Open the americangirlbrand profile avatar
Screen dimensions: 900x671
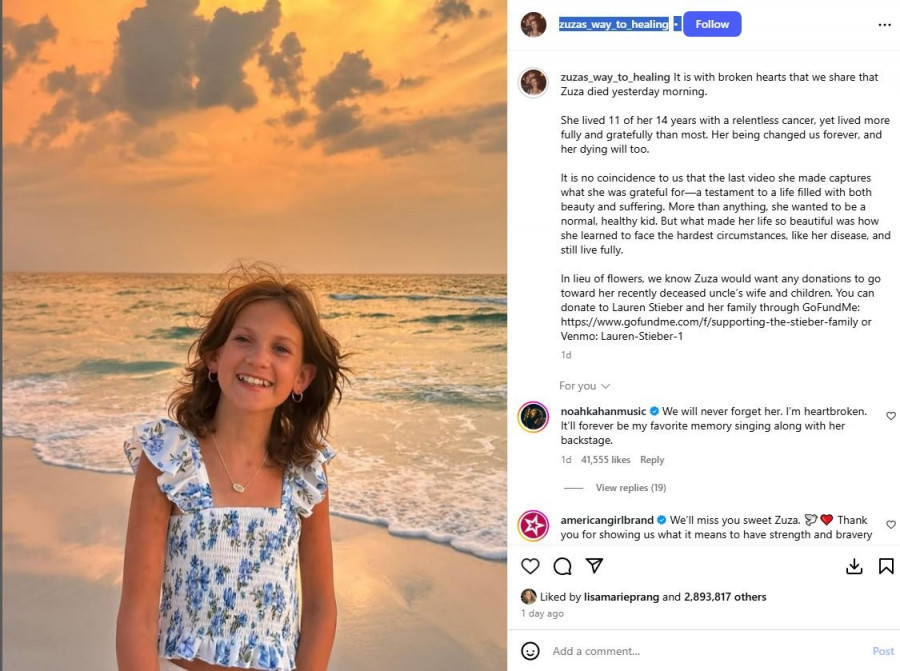coord(533,525)
